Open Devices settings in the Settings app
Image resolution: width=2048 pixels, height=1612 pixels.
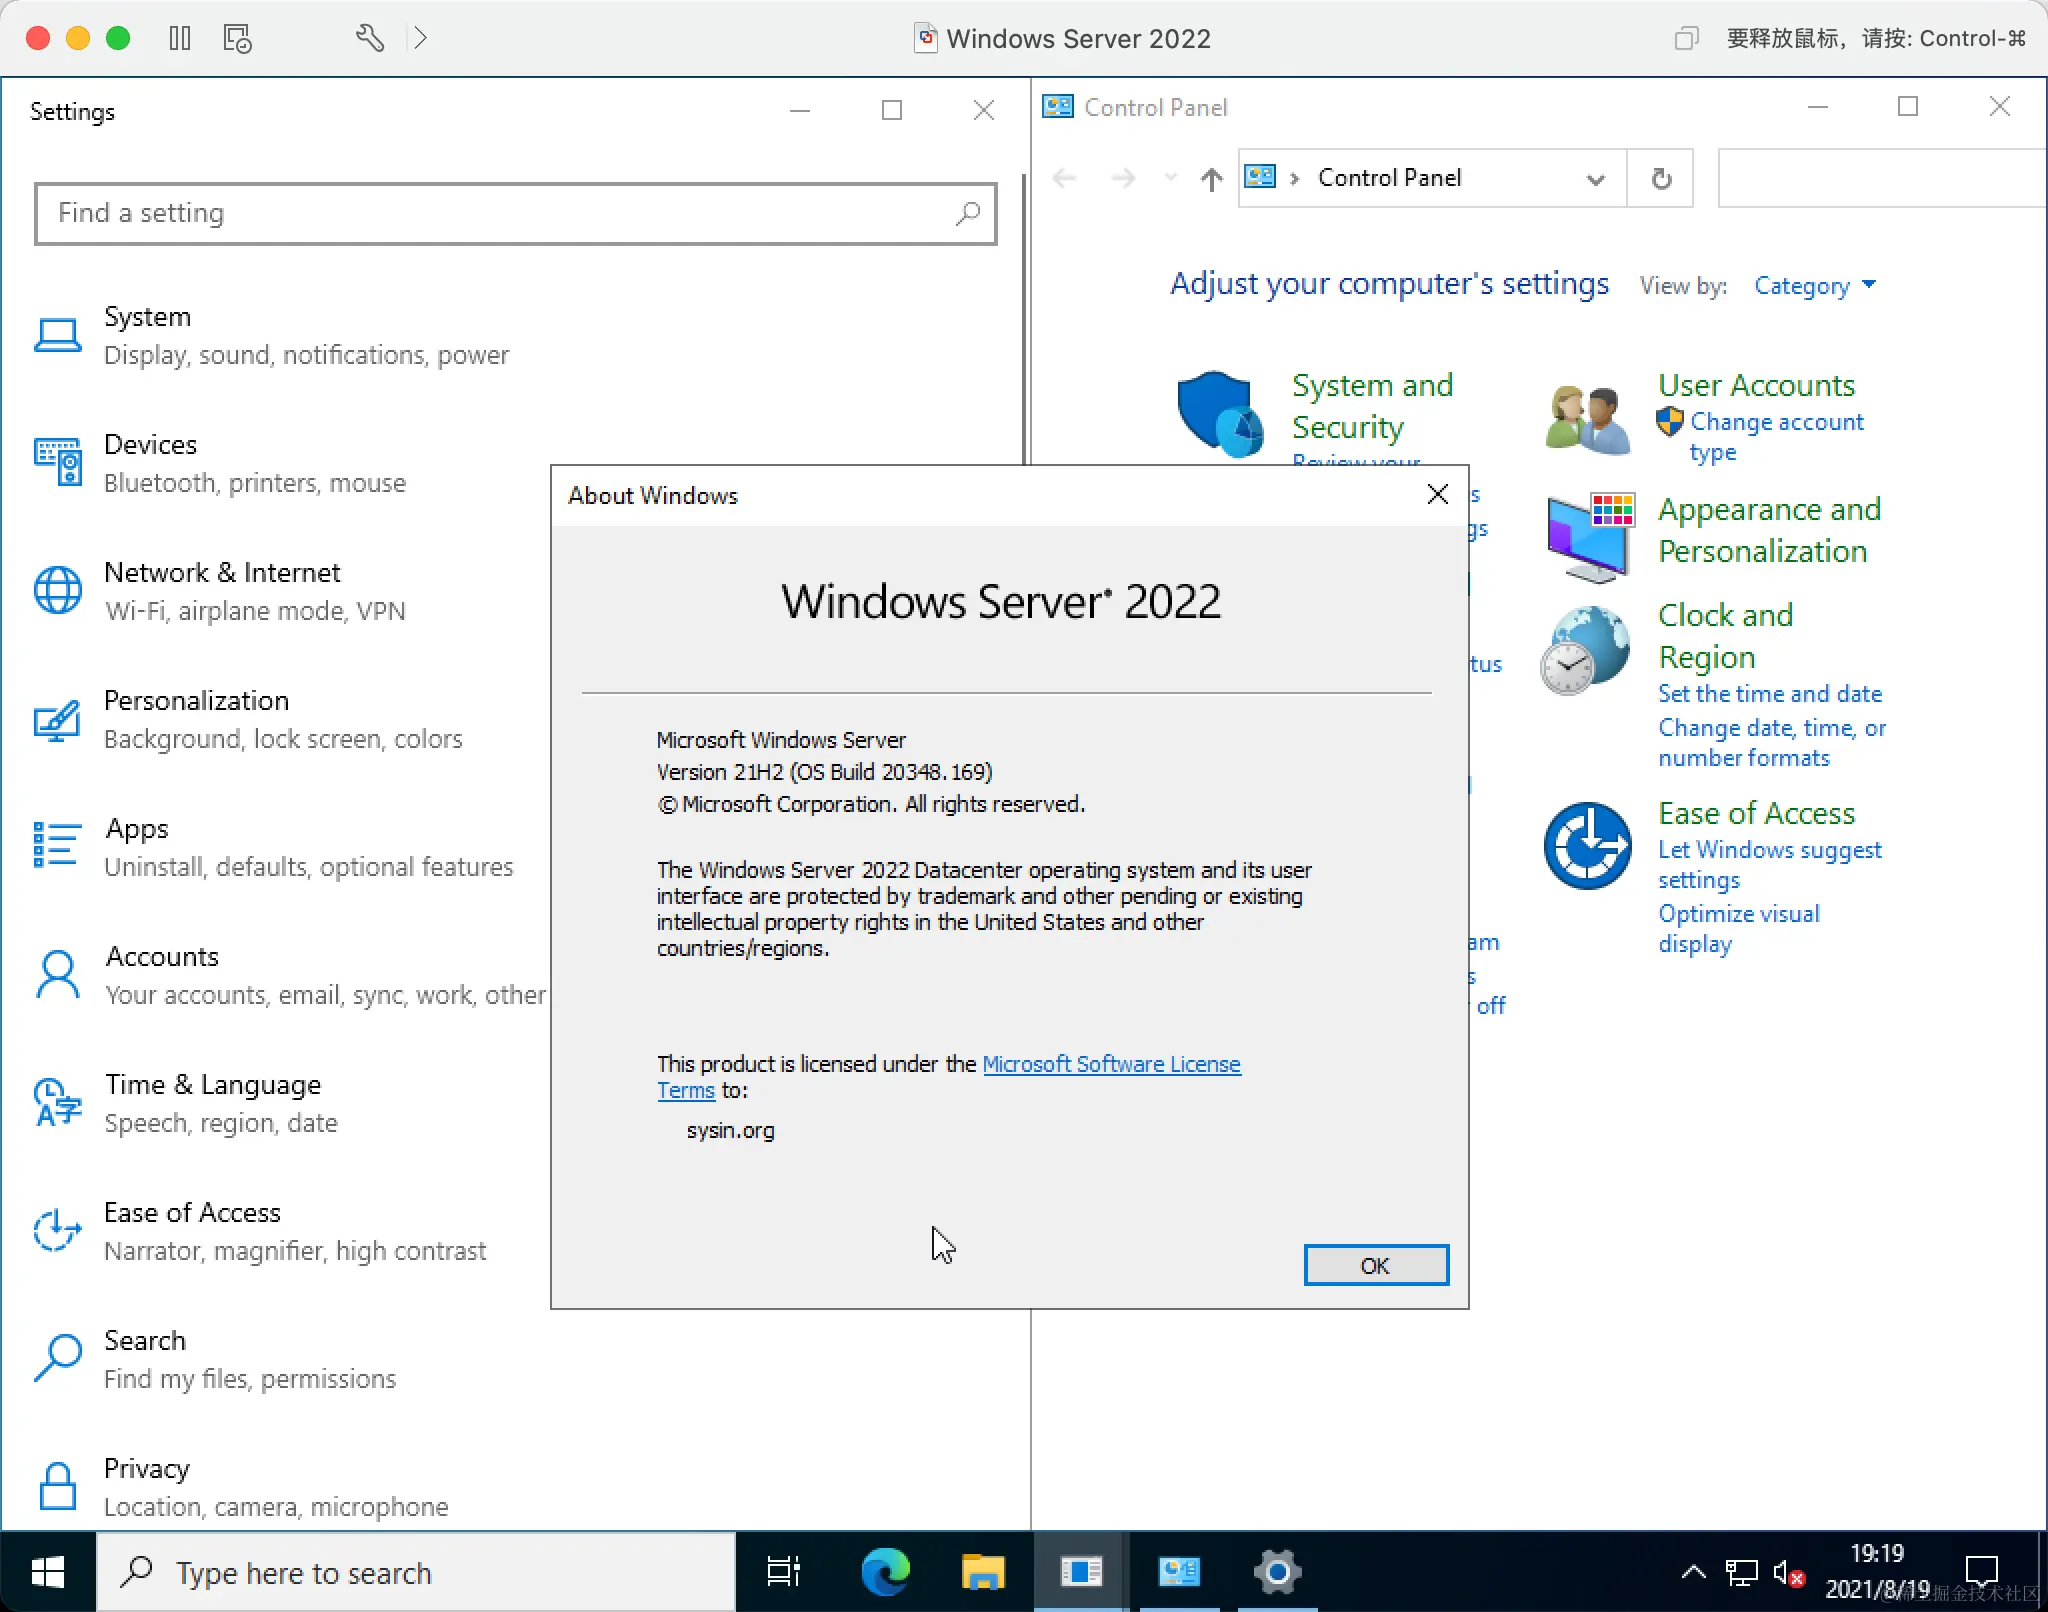pyautogui.click(x=150, y=444)
